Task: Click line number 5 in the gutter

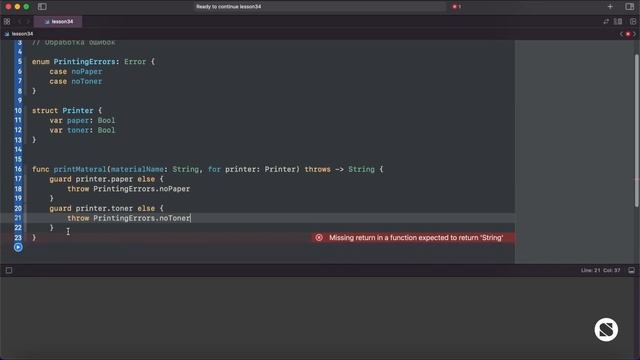Action: pyautogui.click(x=20, y=62)
